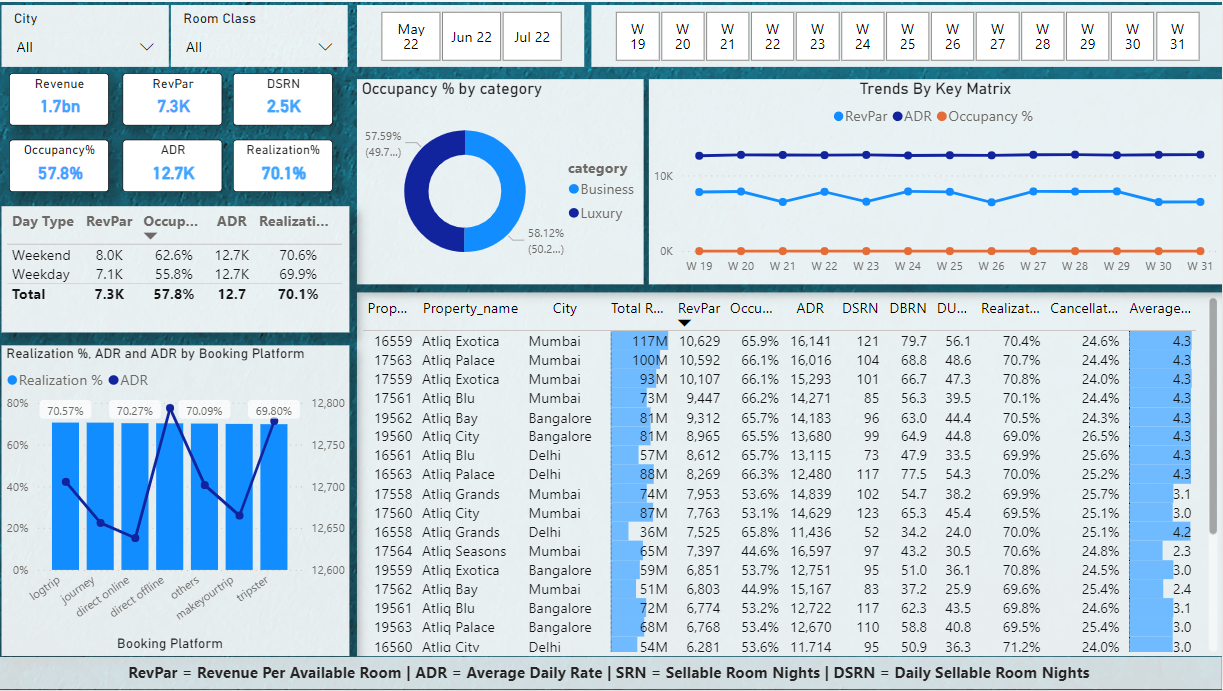1223x691 pixels.
Task: Click sort arrow under Occupancy day-type column
Action: (151, 236)
